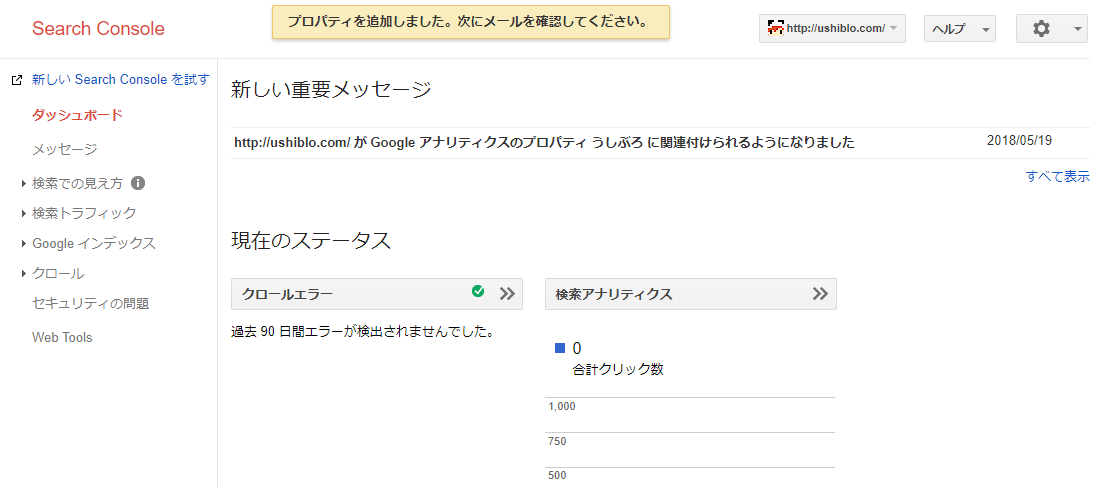Click the 過去 90 日間エラー text
The width and height of the screenshot is (1112, 487).
pyautogui.click(x=362, y=331)
